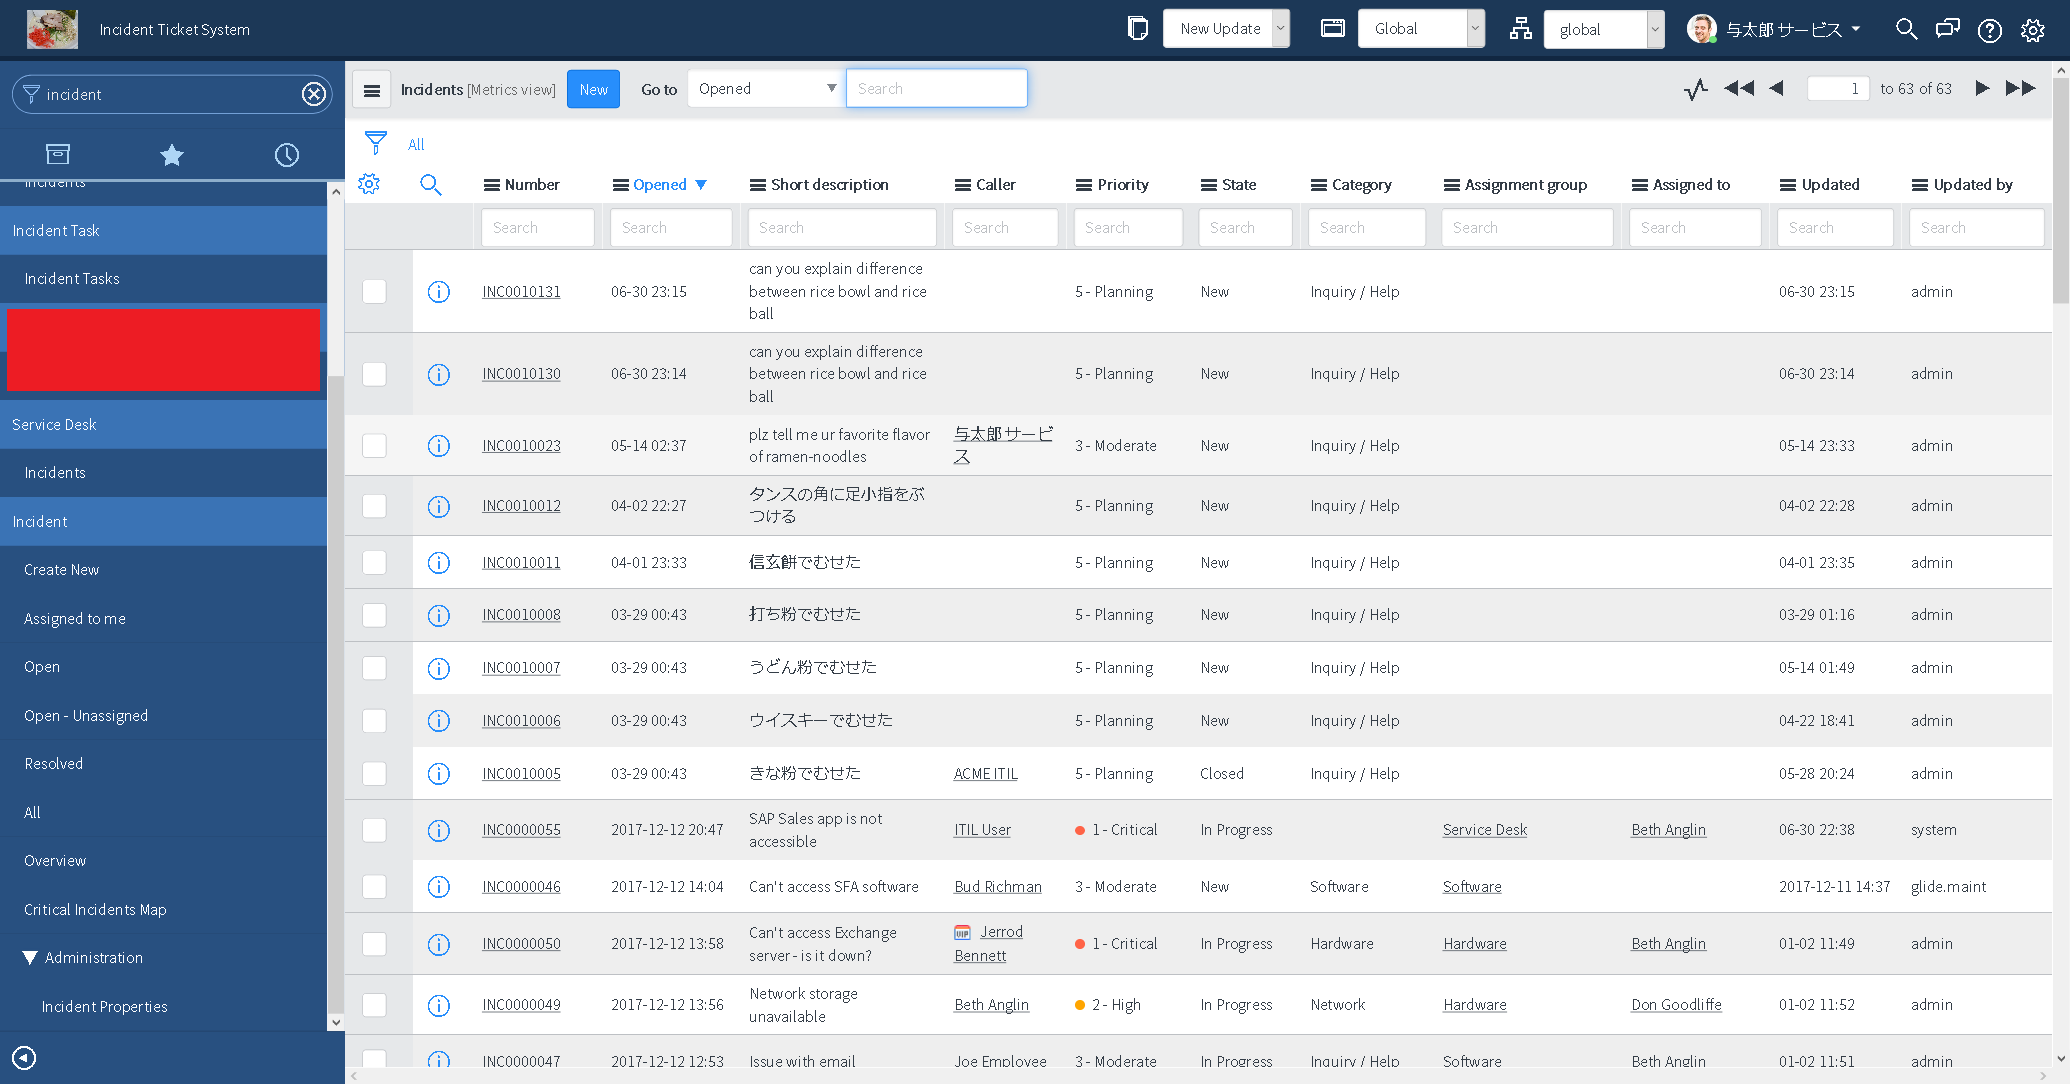Open the update set dropdown showing New Update

[1226, 28]
